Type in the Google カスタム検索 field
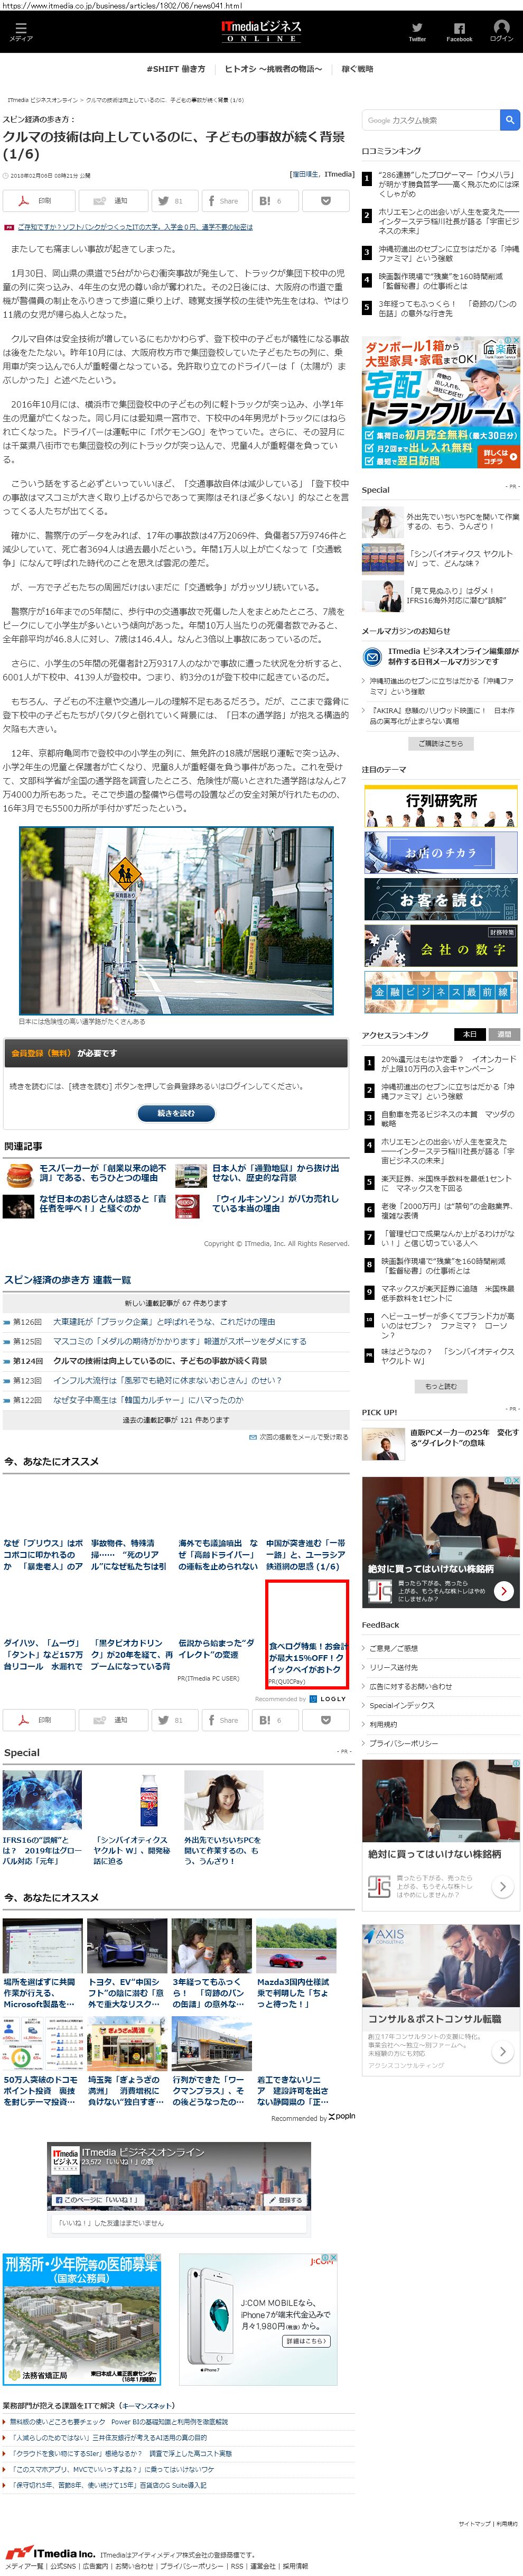The height and width of the screenshot is (2576, 523). (430, 120)
